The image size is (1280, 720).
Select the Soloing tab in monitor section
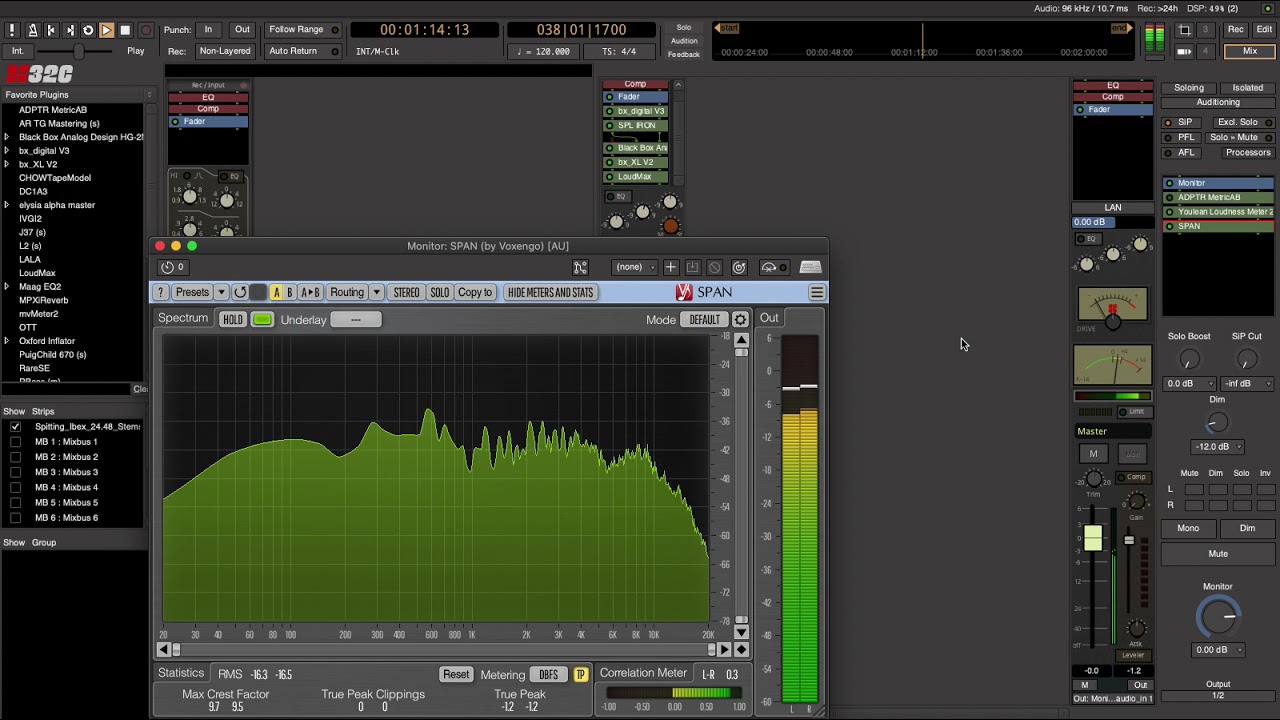coord(1189,88)
